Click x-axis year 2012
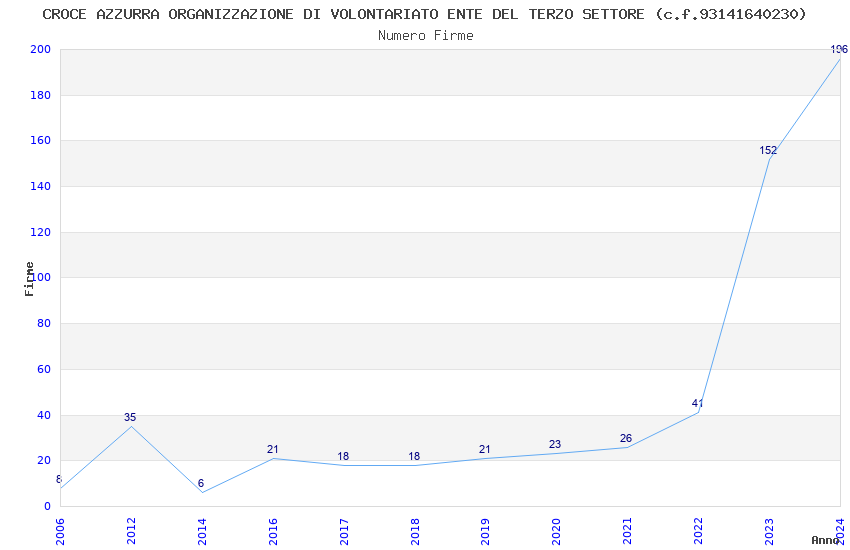Screen dimensions: 850x550 (x=131, y=532)
